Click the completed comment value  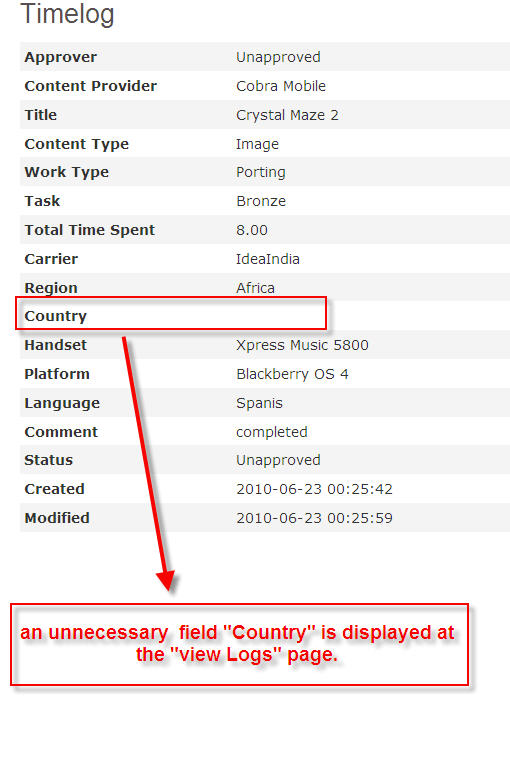tap(272, 432)
